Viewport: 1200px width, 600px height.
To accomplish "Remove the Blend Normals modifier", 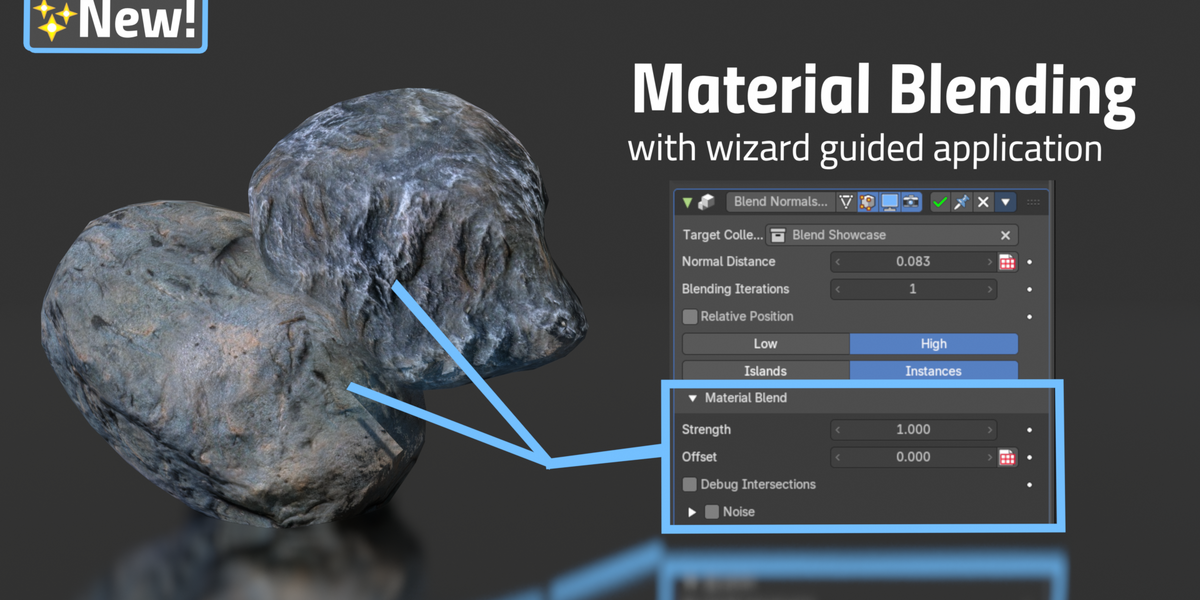I will pyautogui.click(x=984, y=202).
